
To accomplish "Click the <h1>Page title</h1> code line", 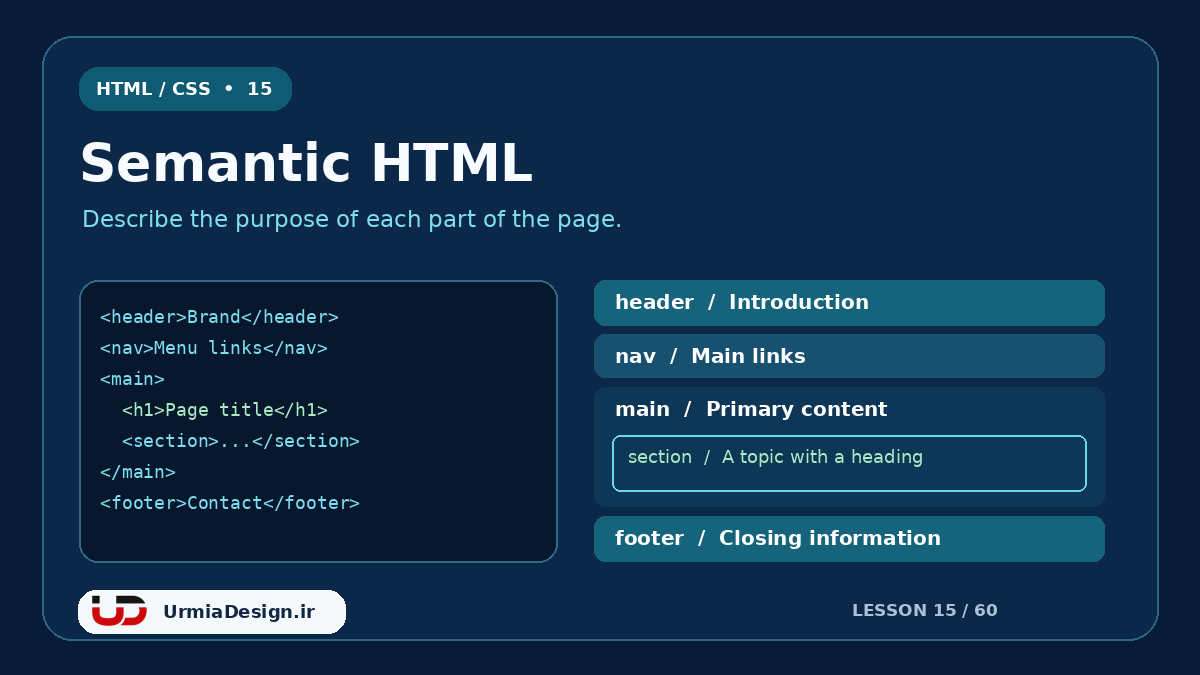I will click(x=225, y=410).
